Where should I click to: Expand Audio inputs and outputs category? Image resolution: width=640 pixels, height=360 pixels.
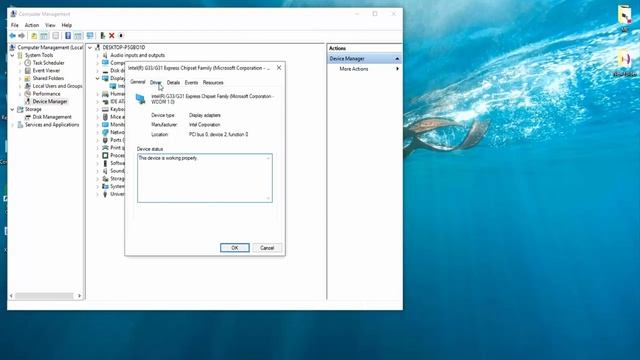(x=98, y=56)
